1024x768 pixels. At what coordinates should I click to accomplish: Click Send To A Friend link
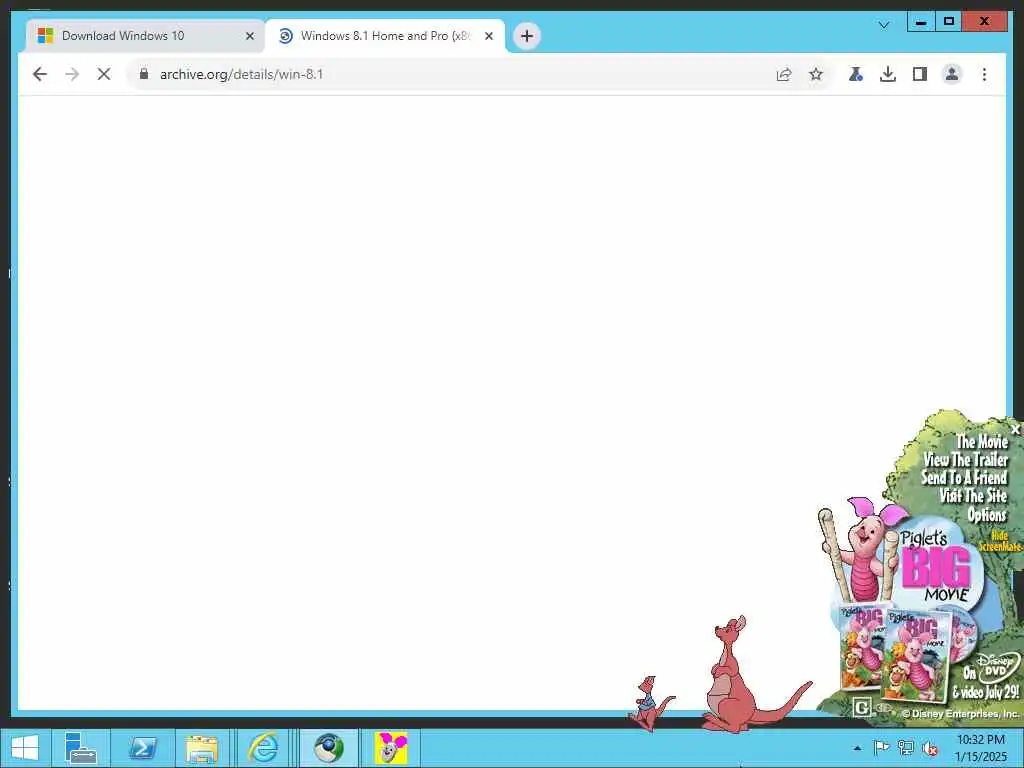(x=964, y=478)
